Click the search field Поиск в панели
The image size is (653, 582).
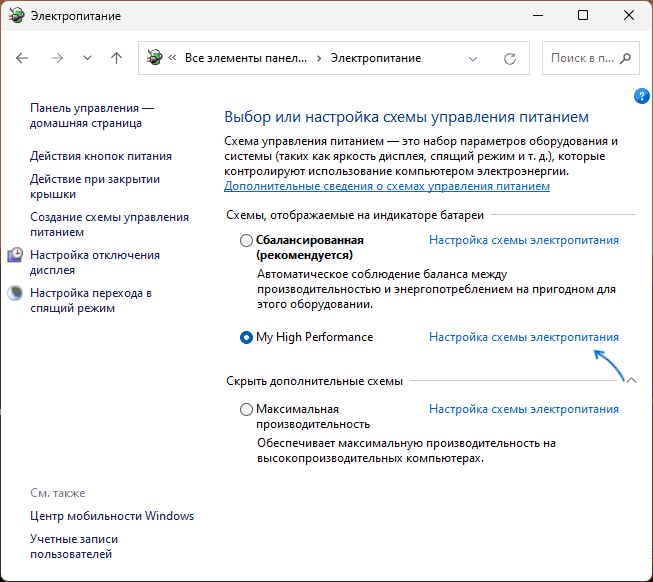point(591,58)
